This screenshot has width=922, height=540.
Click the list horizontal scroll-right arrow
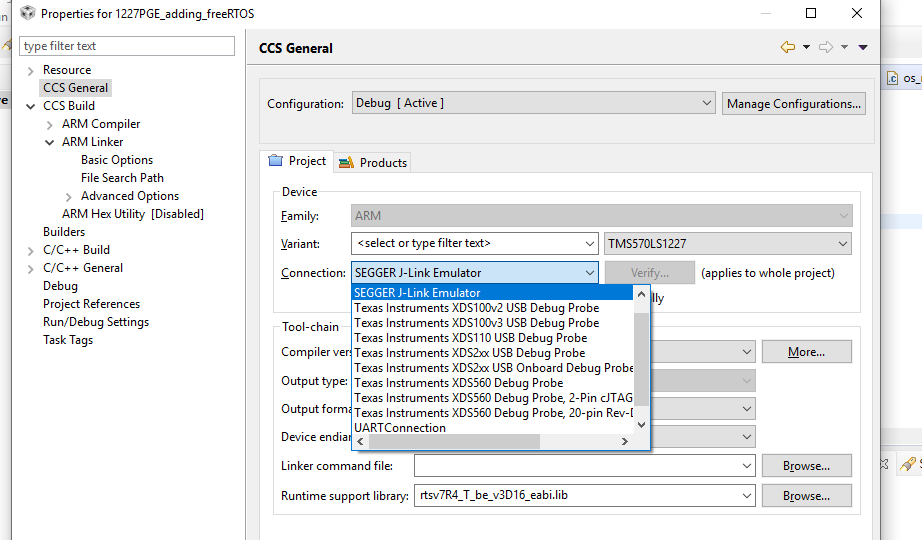(624, 442)
